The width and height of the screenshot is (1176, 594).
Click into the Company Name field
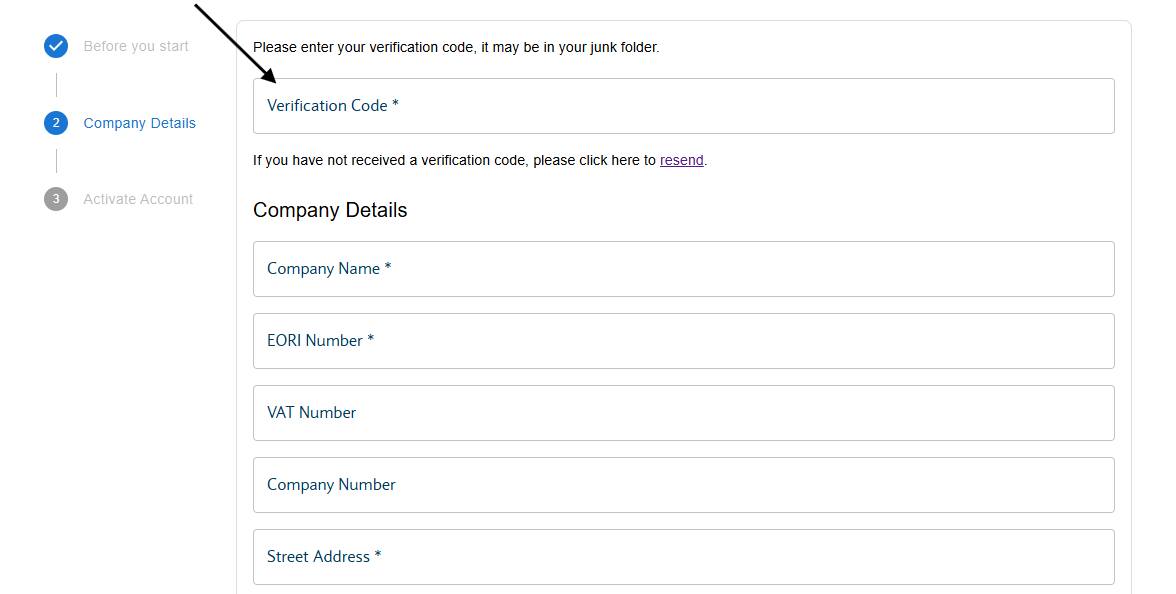[683, 268]
